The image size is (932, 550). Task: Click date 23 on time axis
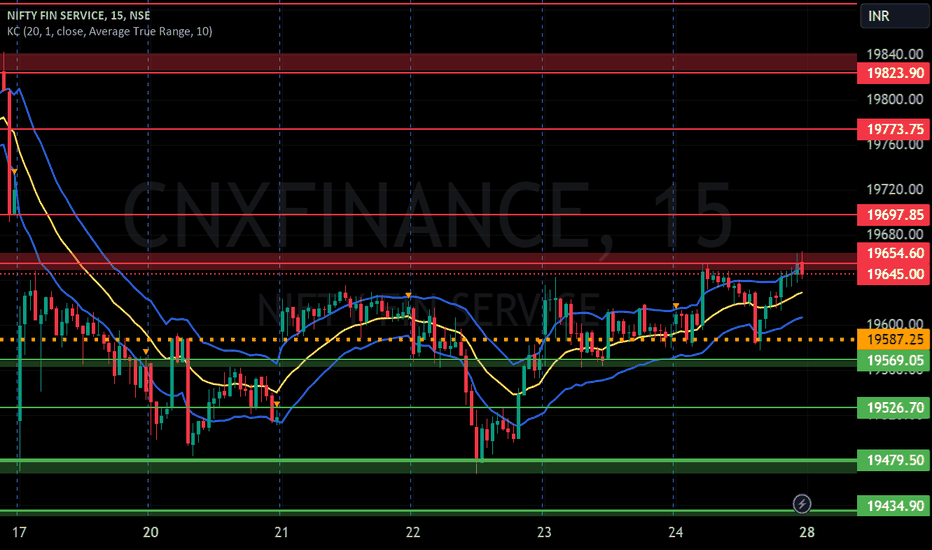point(544,532)
